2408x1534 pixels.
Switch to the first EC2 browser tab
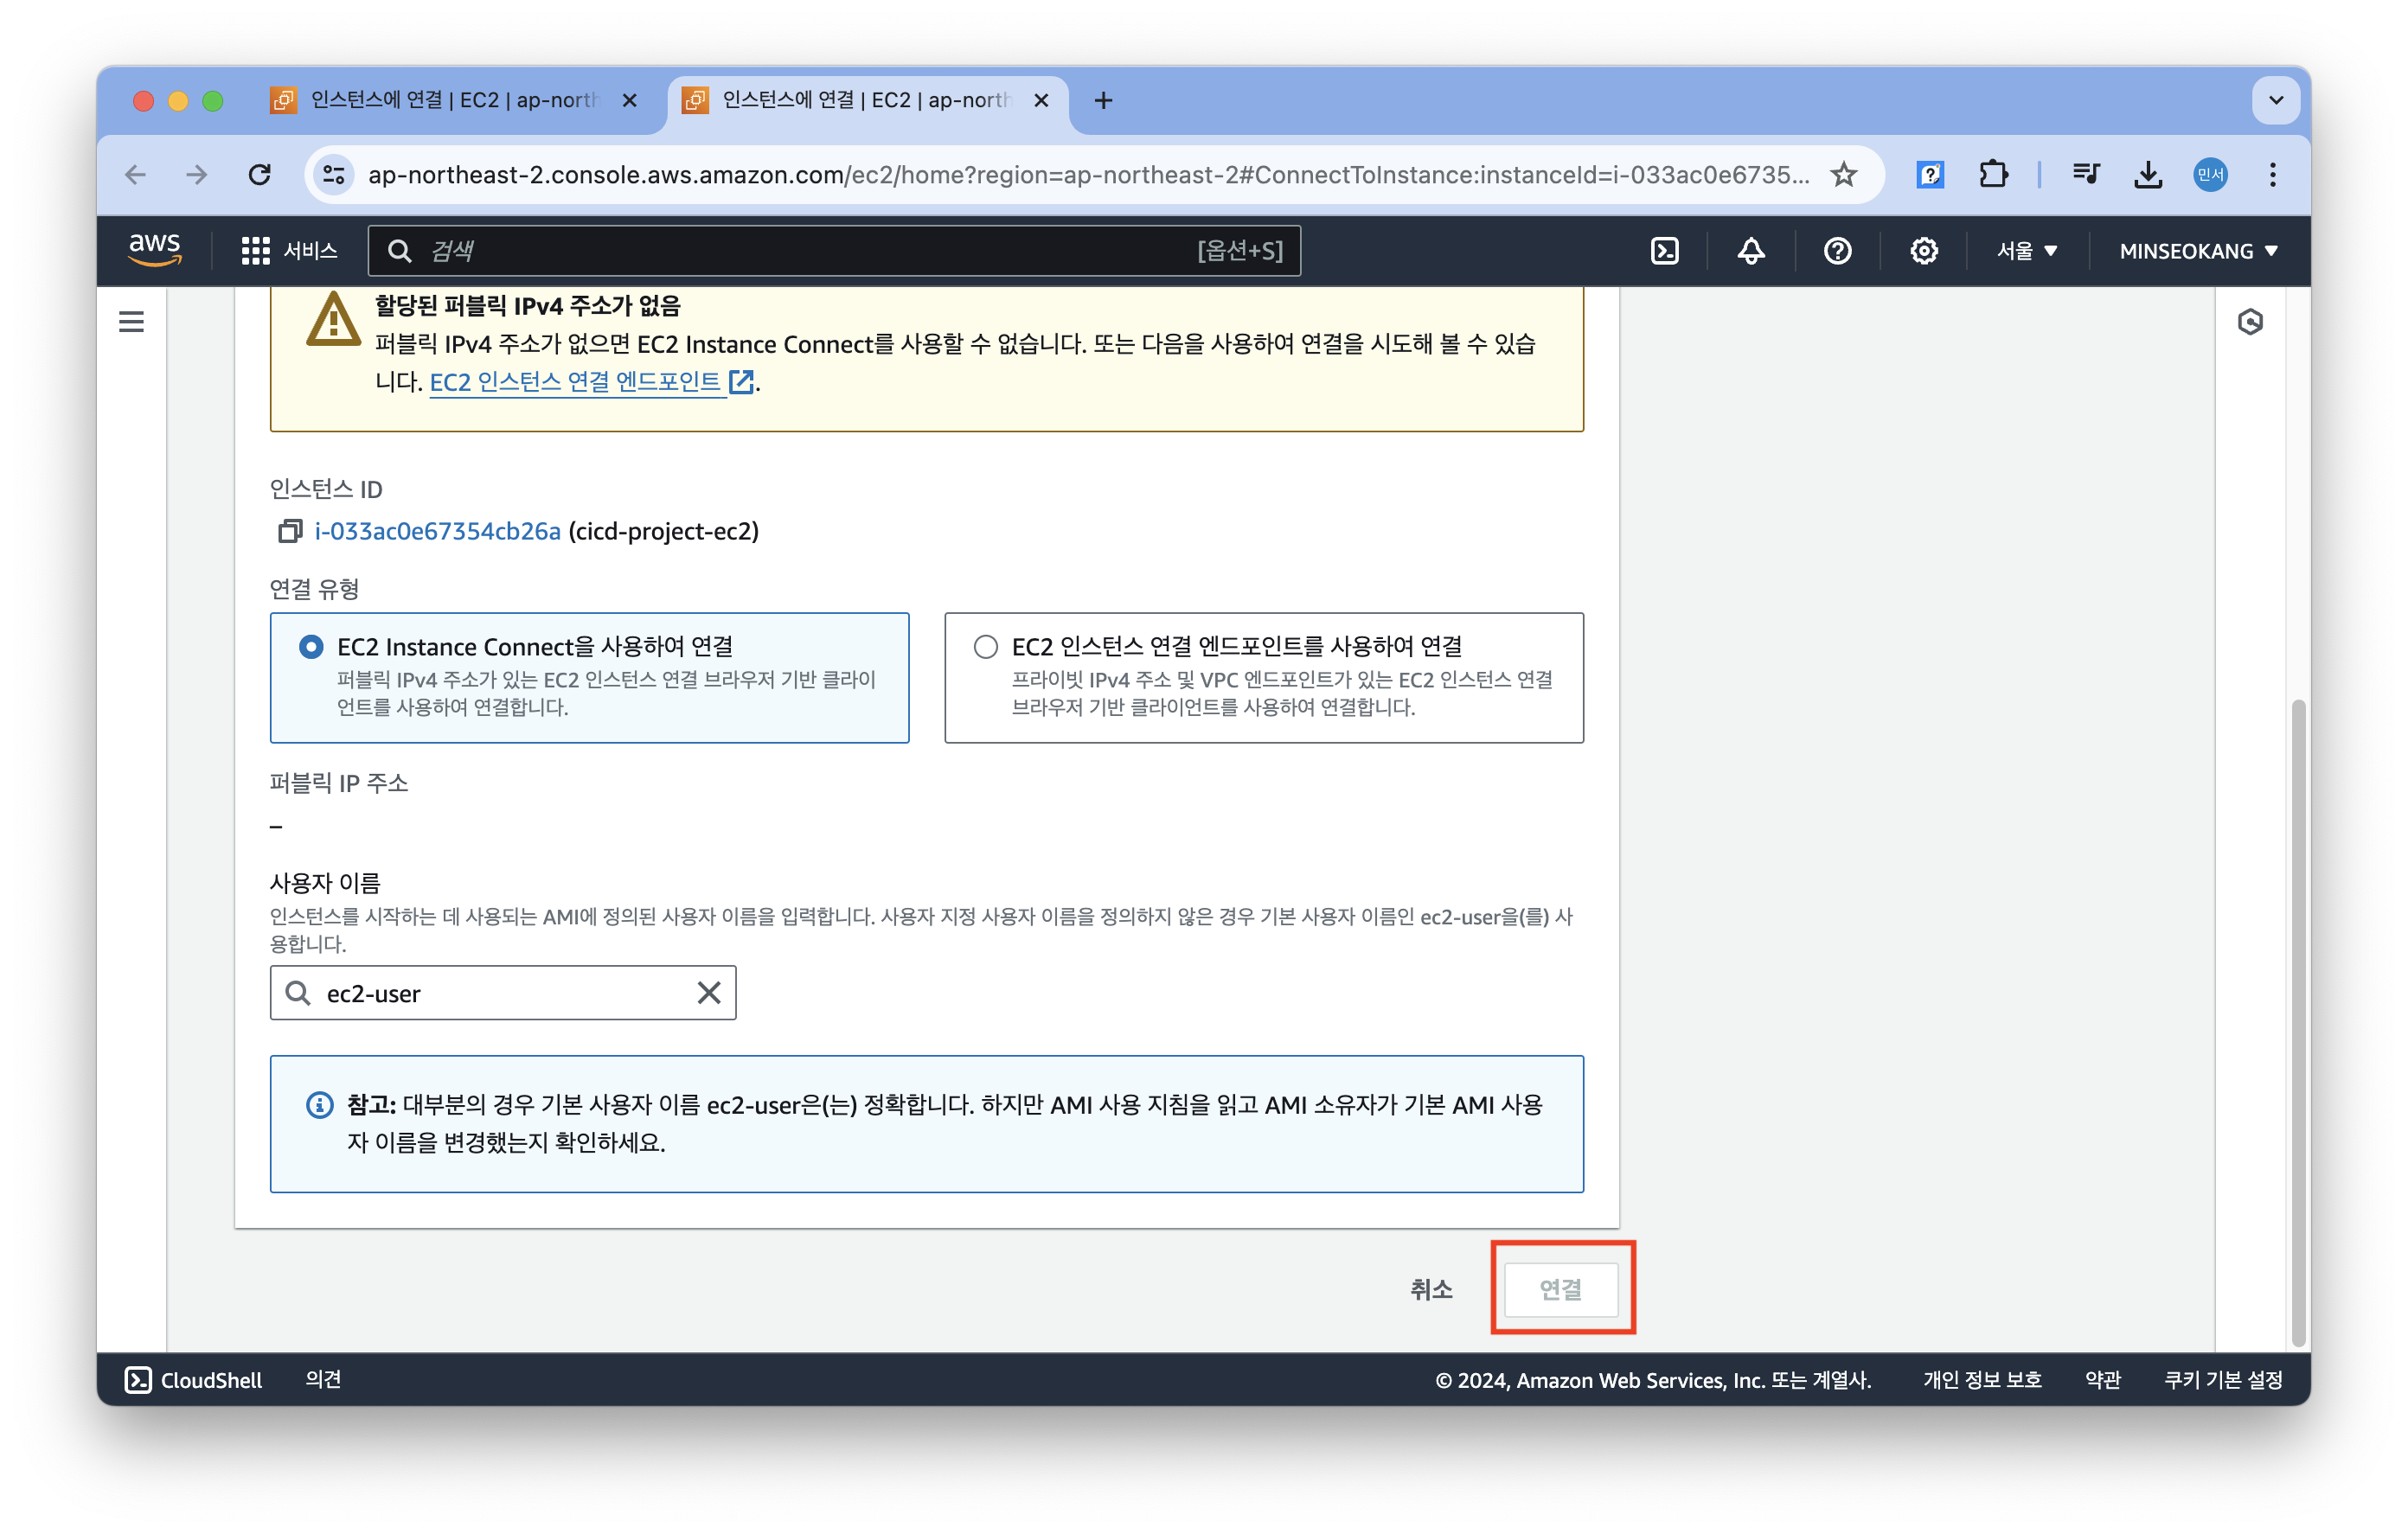pos(452,101)
